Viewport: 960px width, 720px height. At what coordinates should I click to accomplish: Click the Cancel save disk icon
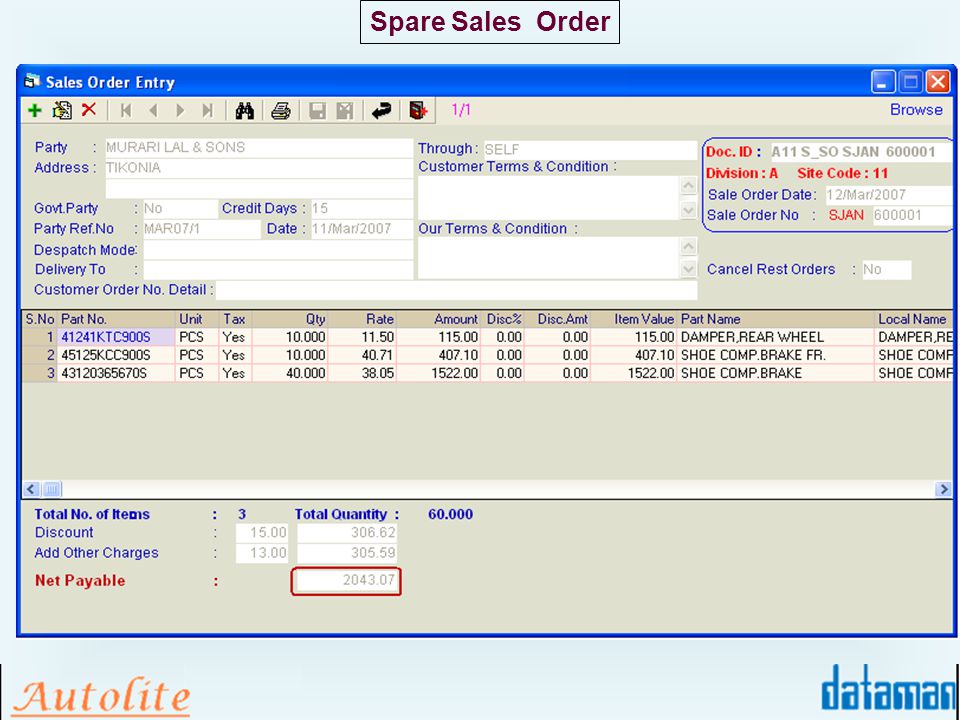click(x=345, y=111)
